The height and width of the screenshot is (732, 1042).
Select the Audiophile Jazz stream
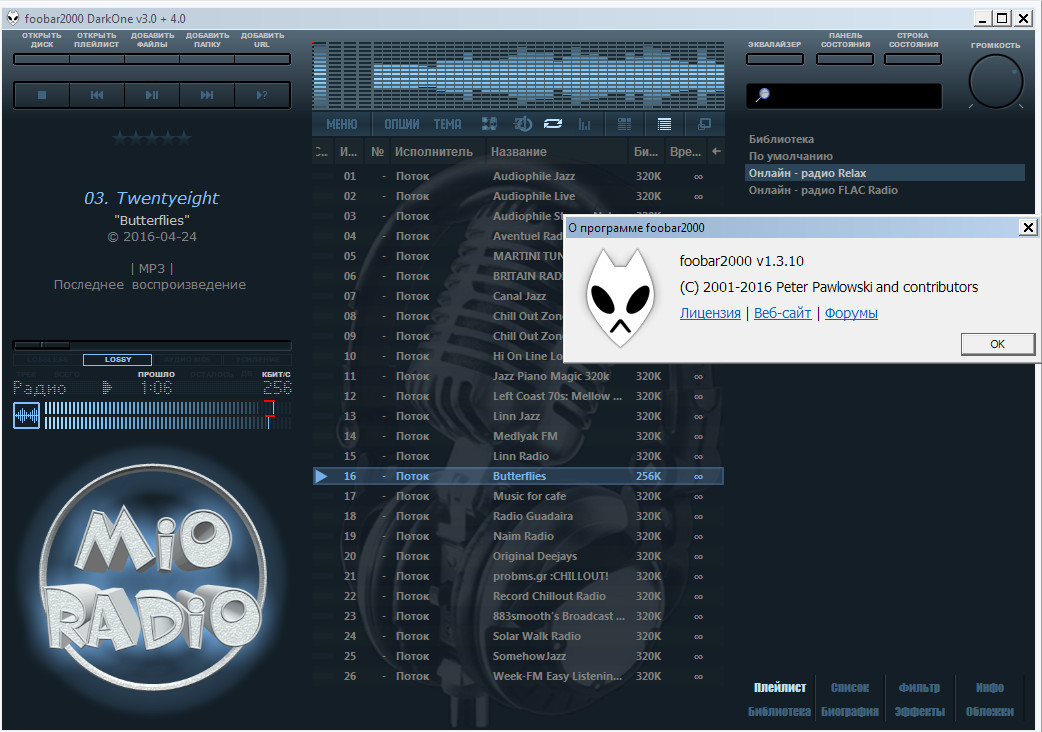pos(518,177)
